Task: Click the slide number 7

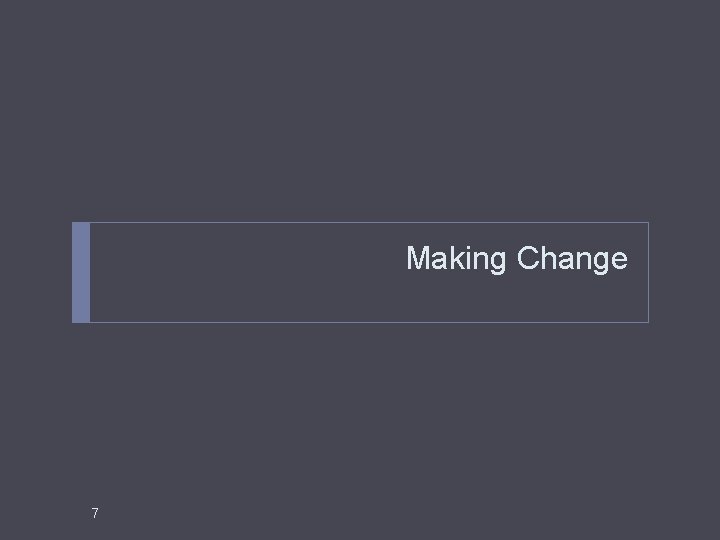Action: click(x=95, y=513)
